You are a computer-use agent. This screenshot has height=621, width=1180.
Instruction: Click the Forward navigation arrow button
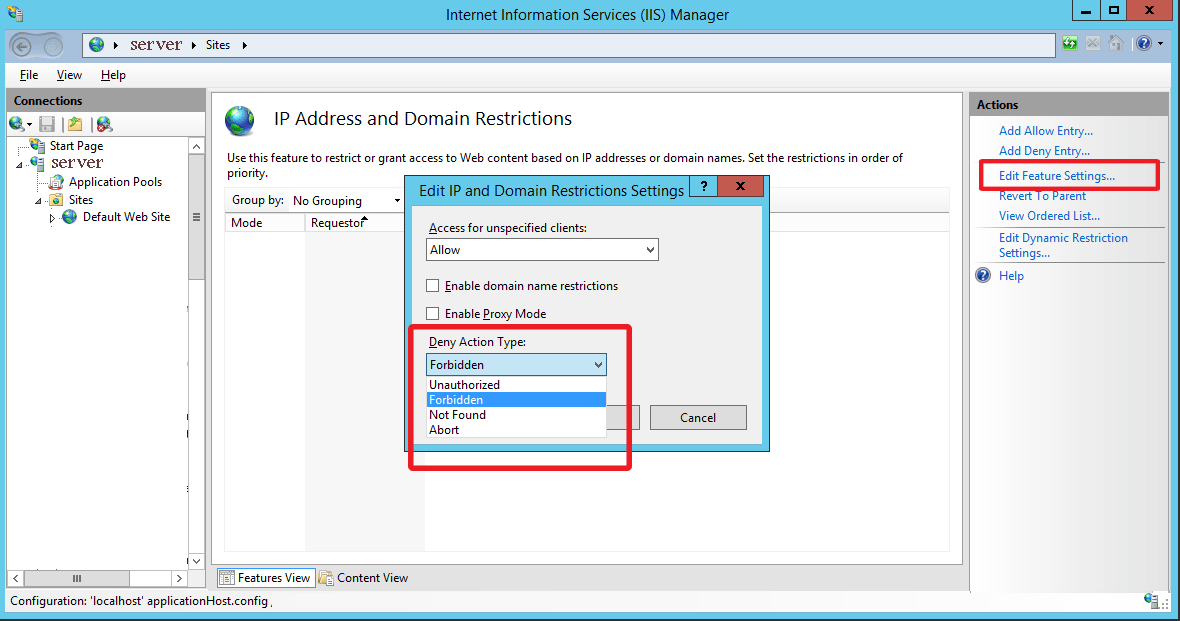click(x=53, y=47)
